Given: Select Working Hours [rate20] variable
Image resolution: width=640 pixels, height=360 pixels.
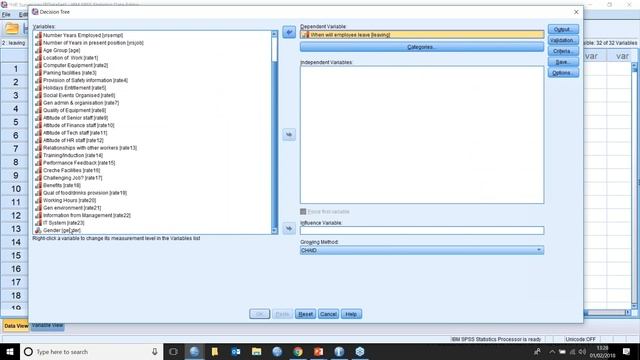Looking at the screenshot, I should click(x=69, y=200).
